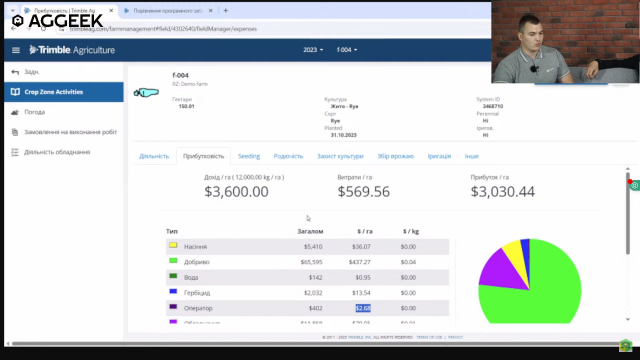Click scrollbar down arrow in content panel
Image resolution: width=640 pixels, height=360 pixels.
point(628,319)
